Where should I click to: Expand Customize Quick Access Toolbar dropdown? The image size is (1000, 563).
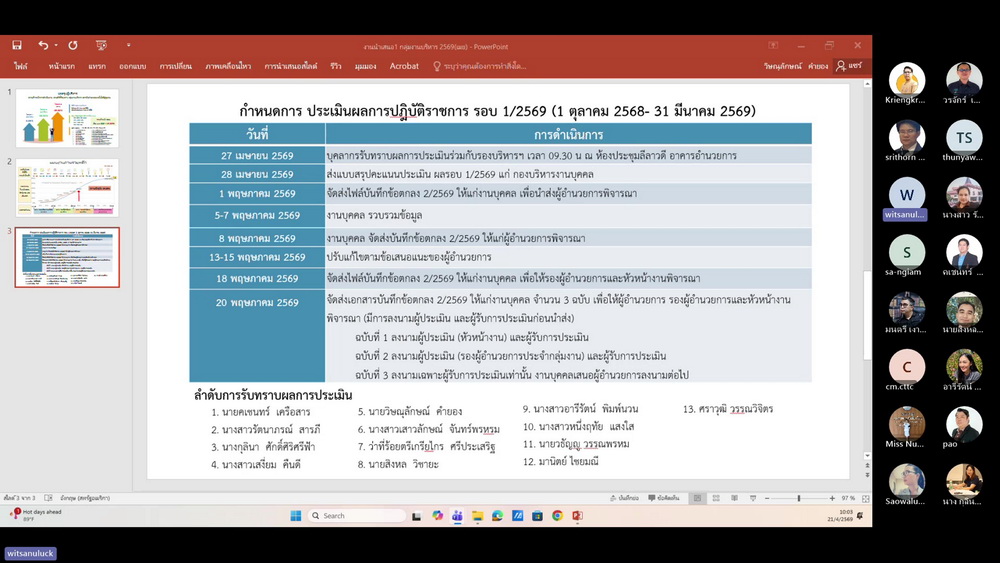129,45
